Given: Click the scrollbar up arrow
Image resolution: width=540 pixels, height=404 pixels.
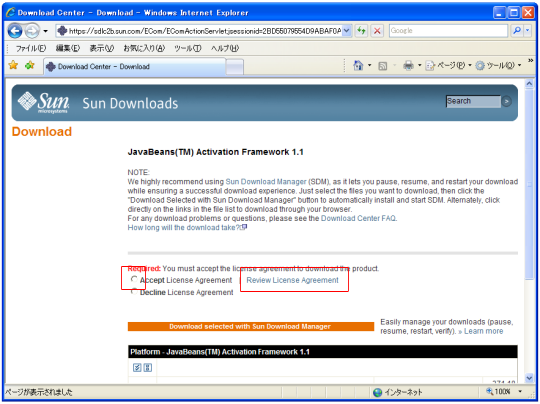Looking at the screenshot, I should tap(529, 84).
